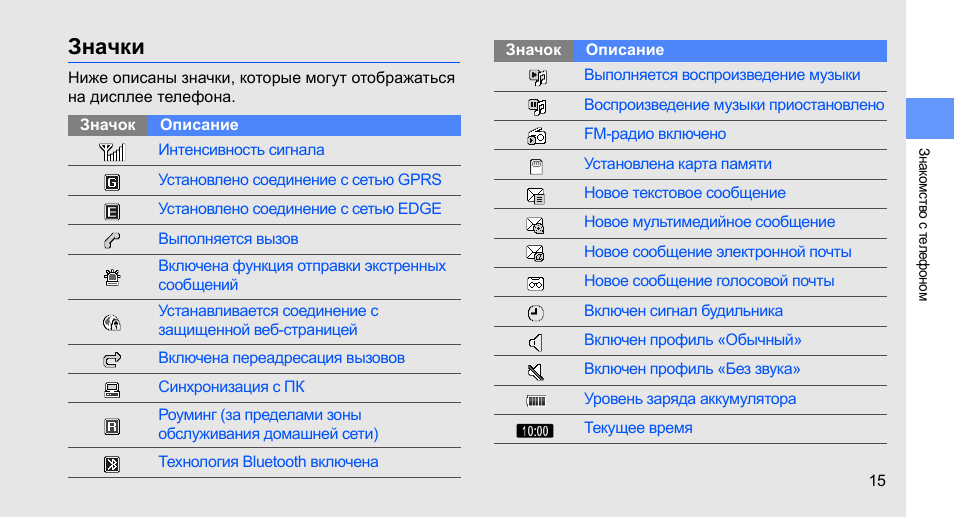Click the voicemail cassette icon
Screen dimensions: 955x517
pyautogui.click(x=535, y=284)
